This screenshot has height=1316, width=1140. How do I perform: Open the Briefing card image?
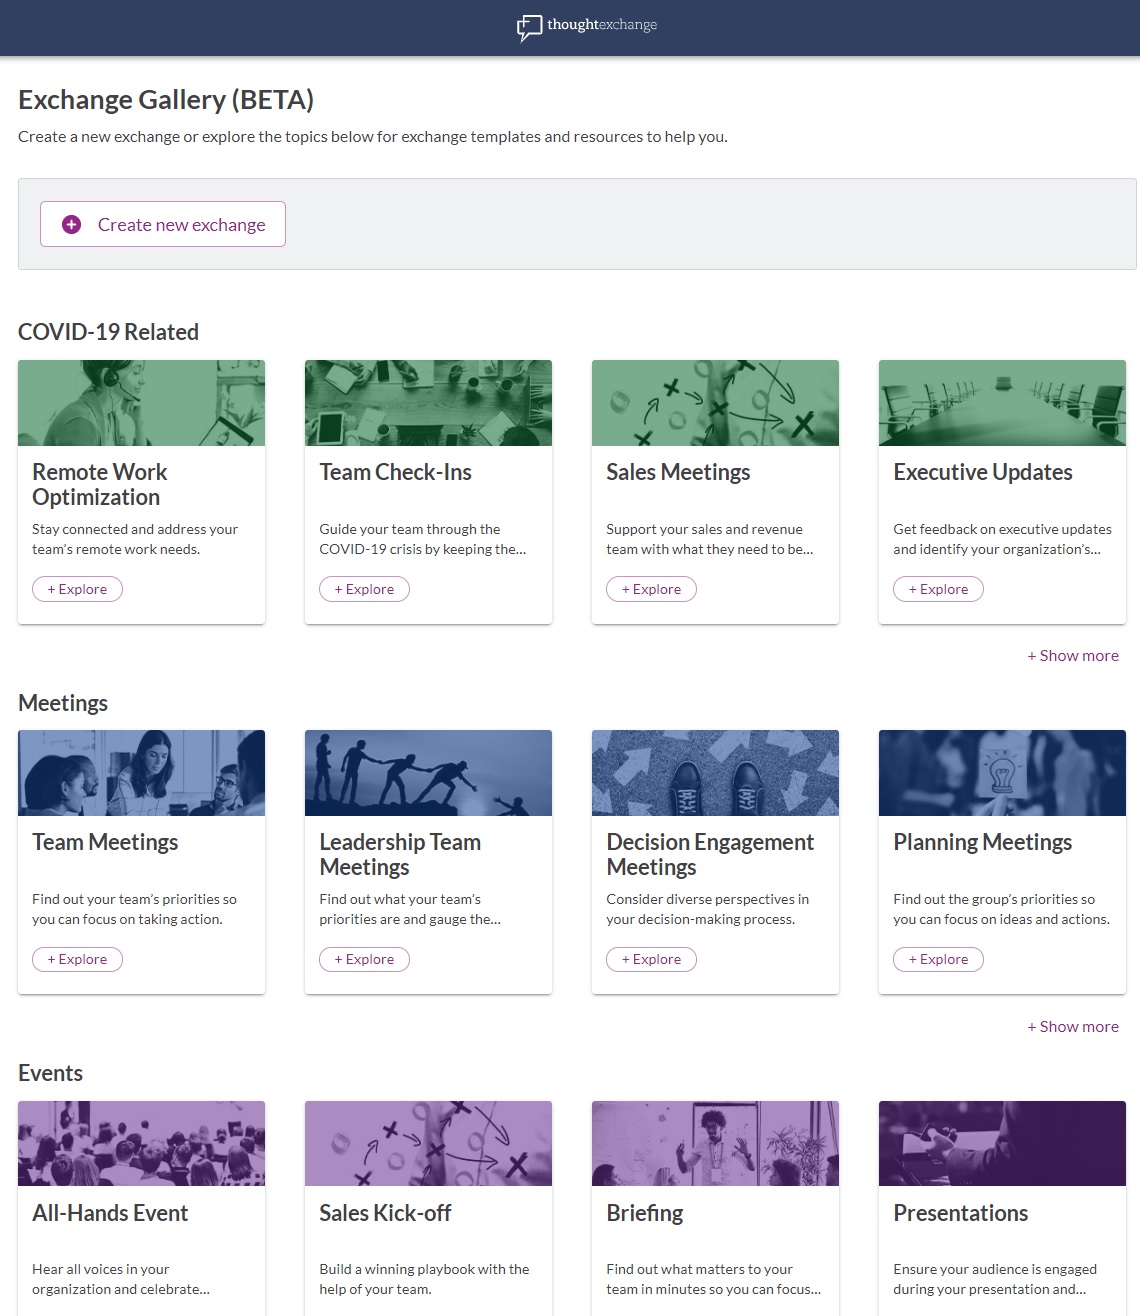(x=715, y=1143)
